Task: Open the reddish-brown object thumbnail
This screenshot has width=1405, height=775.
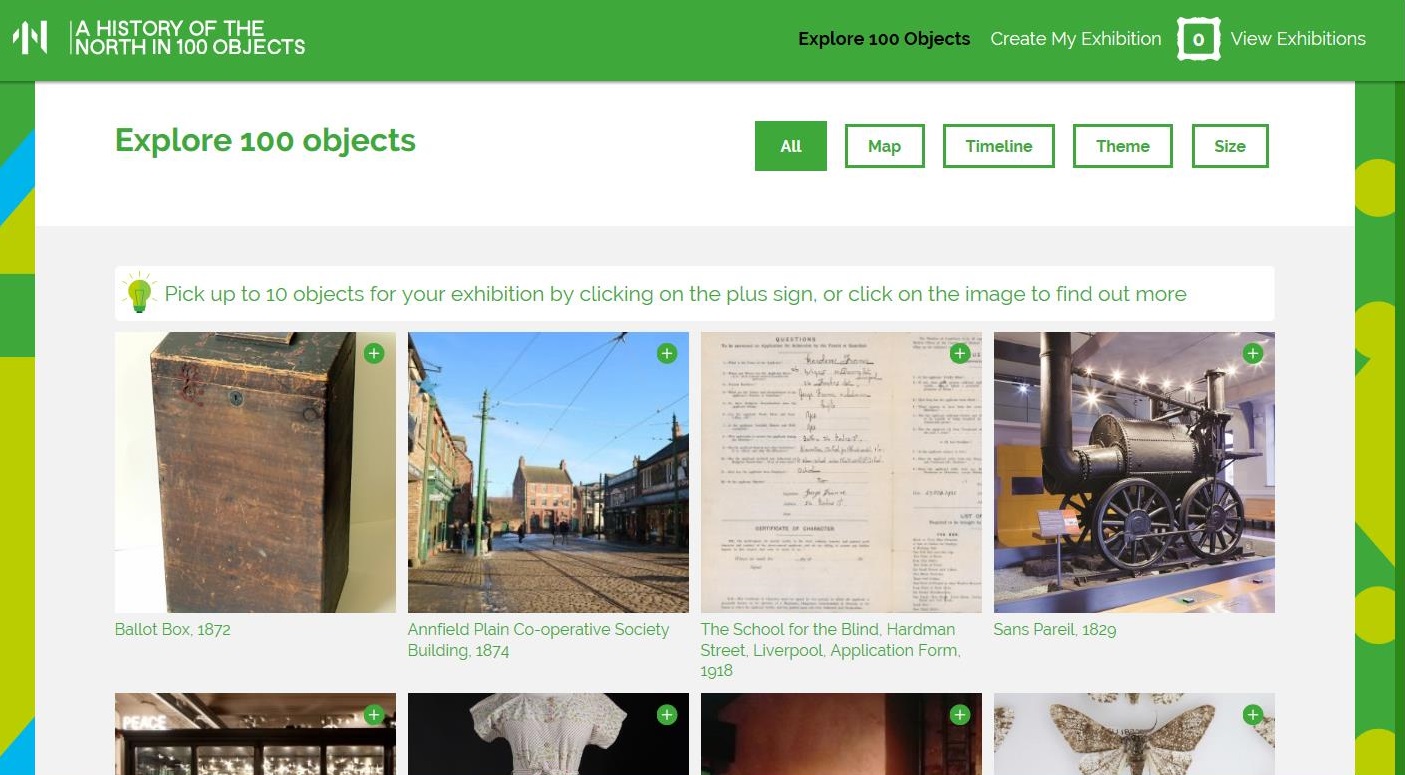Action: [x=841, y=734]
